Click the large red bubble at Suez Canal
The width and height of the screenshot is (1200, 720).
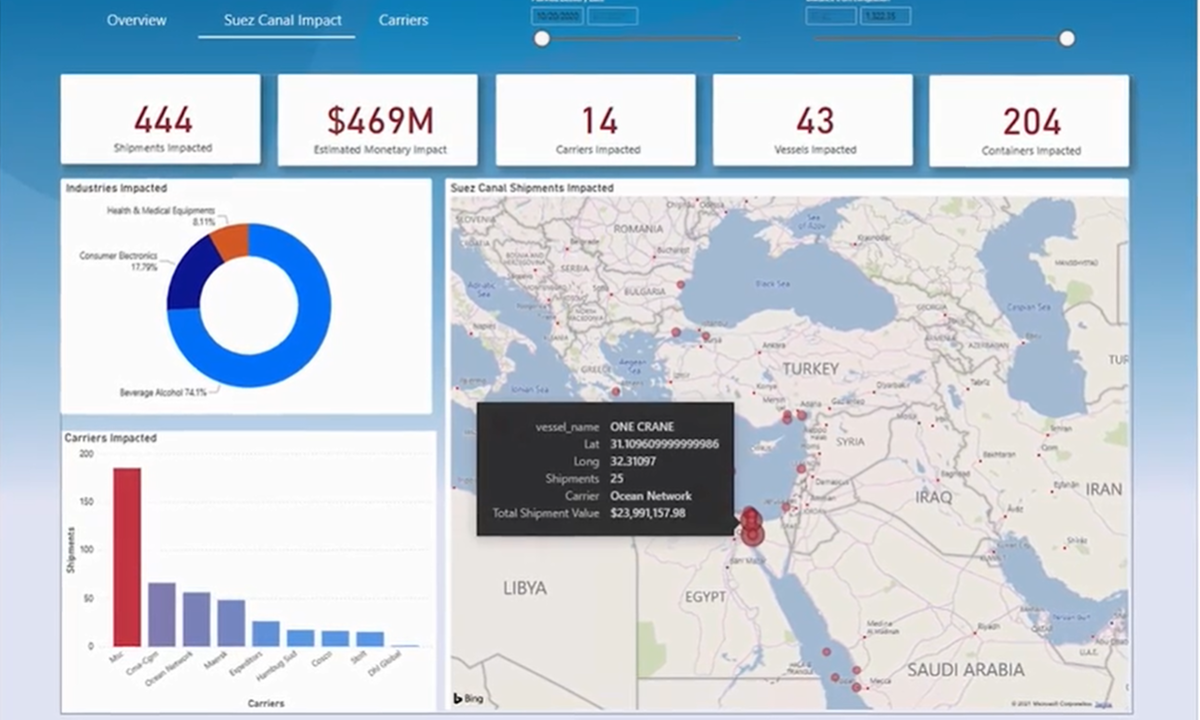coord(755,535)
